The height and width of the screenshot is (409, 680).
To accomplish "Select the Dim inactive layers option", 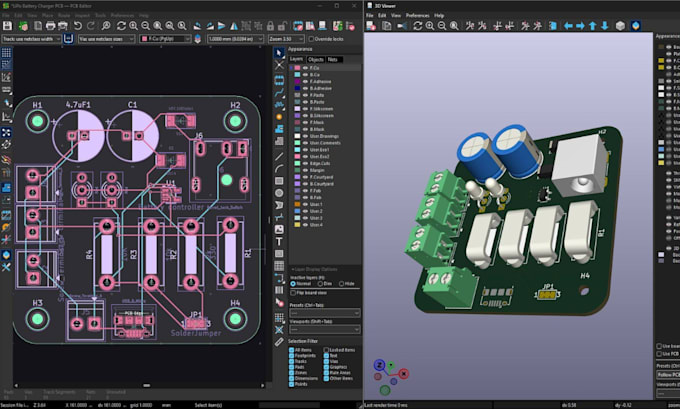I will (x=320, y=284).
